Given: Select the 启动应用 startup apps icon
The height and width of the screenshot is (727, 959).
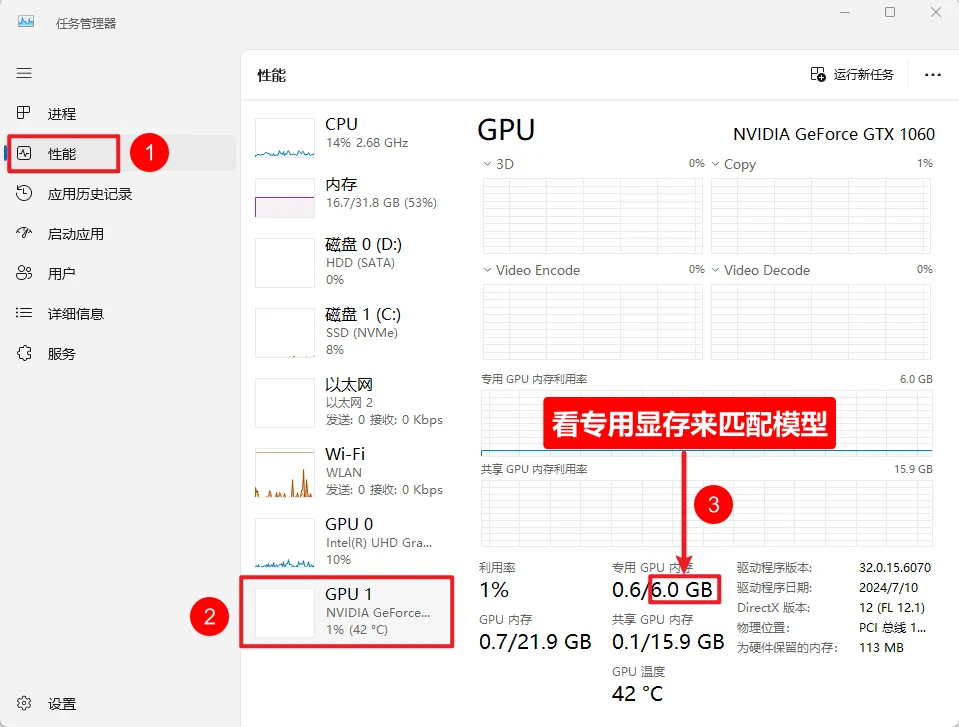Looking at the screenshot, I should [x=25, y=234].
